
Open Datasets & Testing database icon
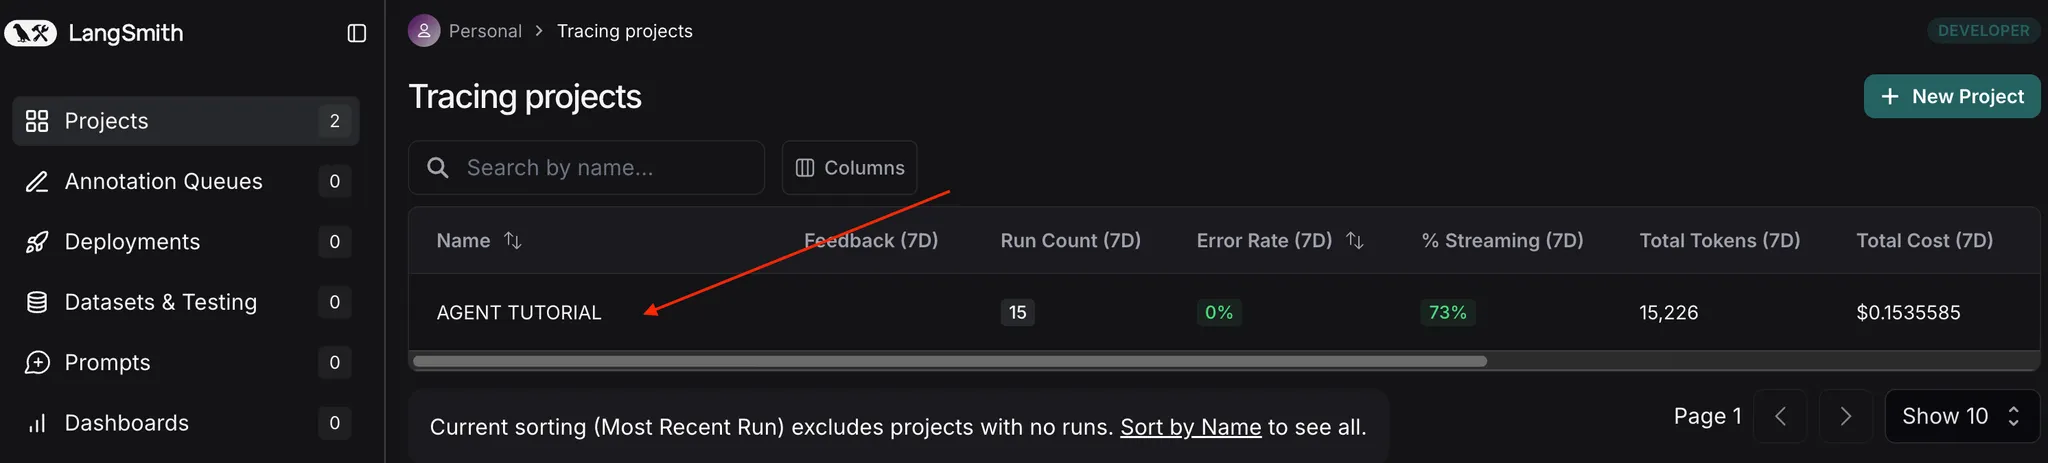click(37, 302)
